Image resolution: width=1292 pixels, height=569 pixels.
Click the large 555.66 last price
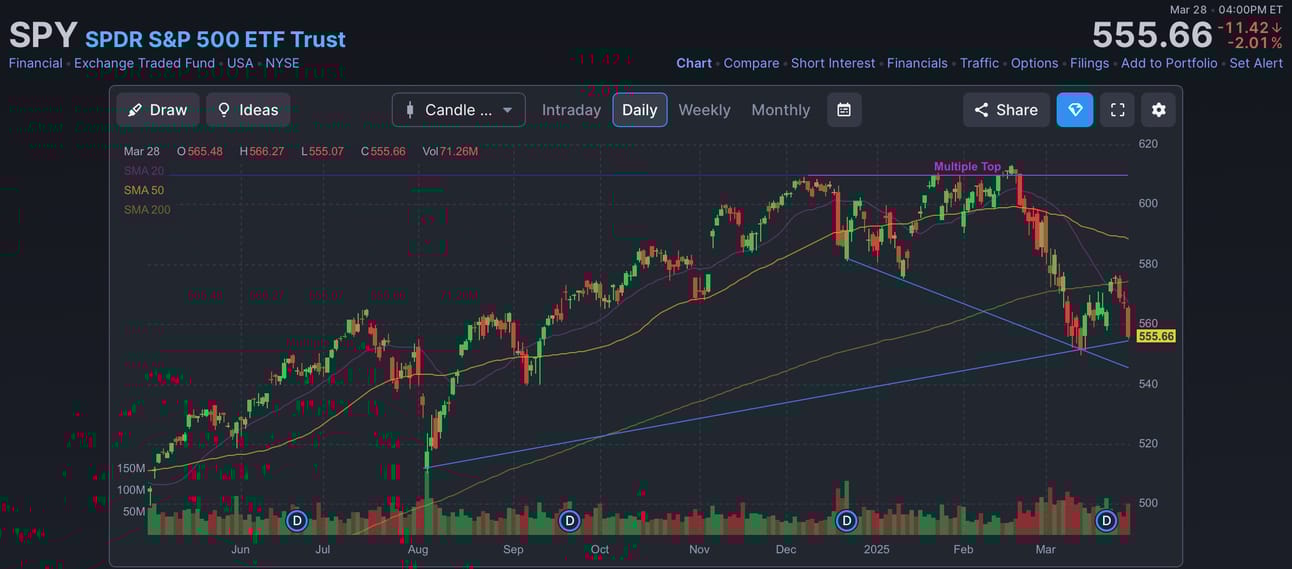1152,36
